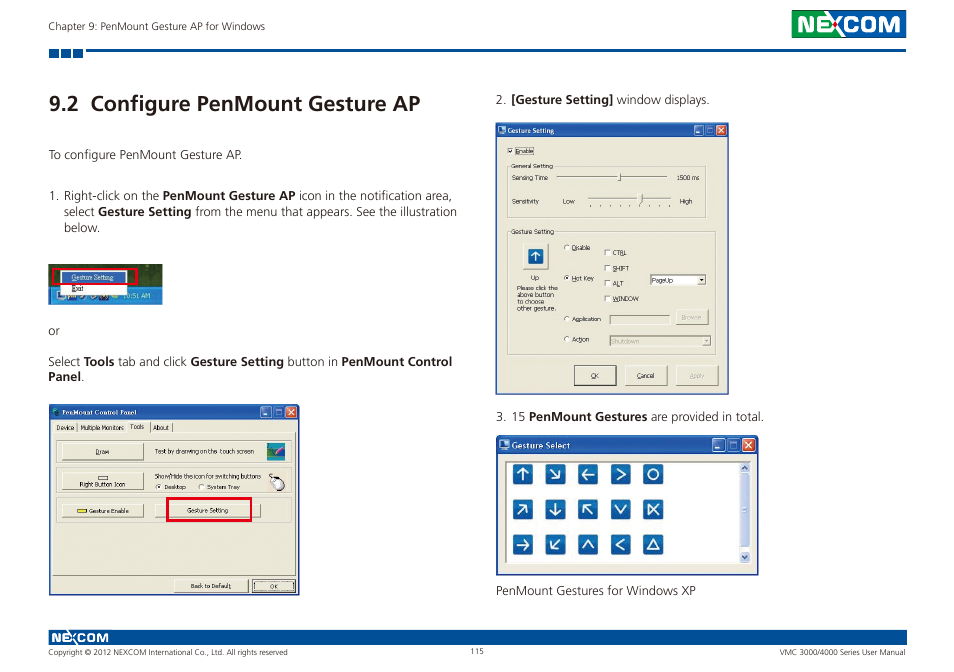Select the greater-than chevron gesture

[x=621, y=474]
